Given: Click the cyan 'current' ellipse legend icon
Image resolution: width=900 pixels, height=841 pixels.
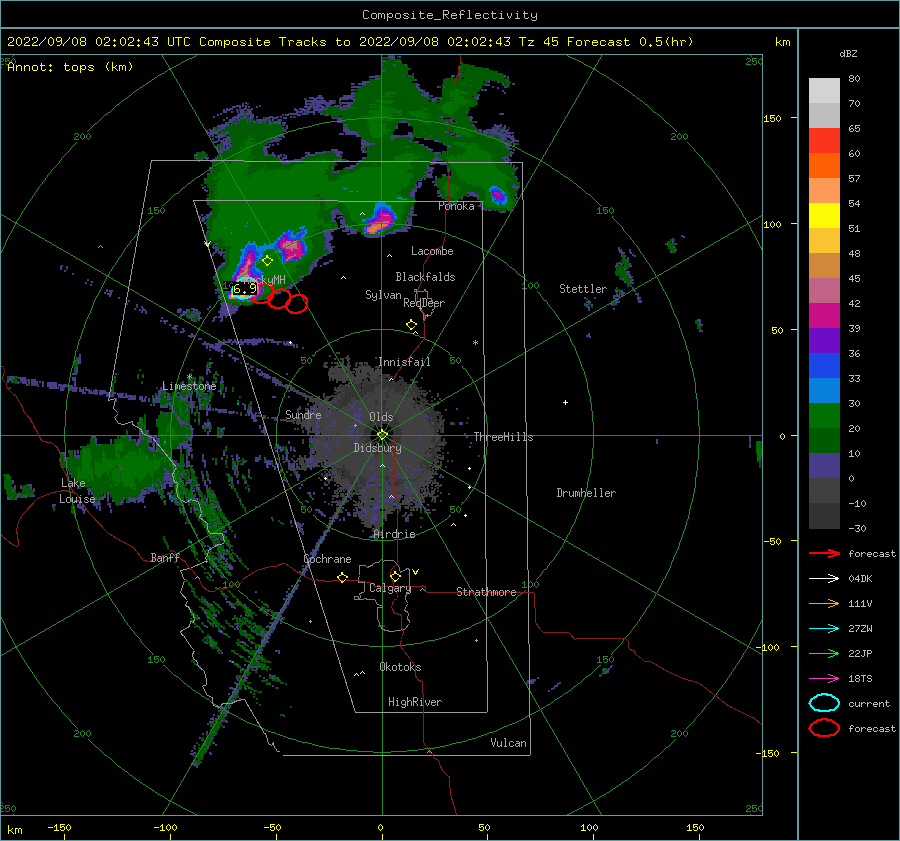Looking at the screenshot, I should [824, 703].
